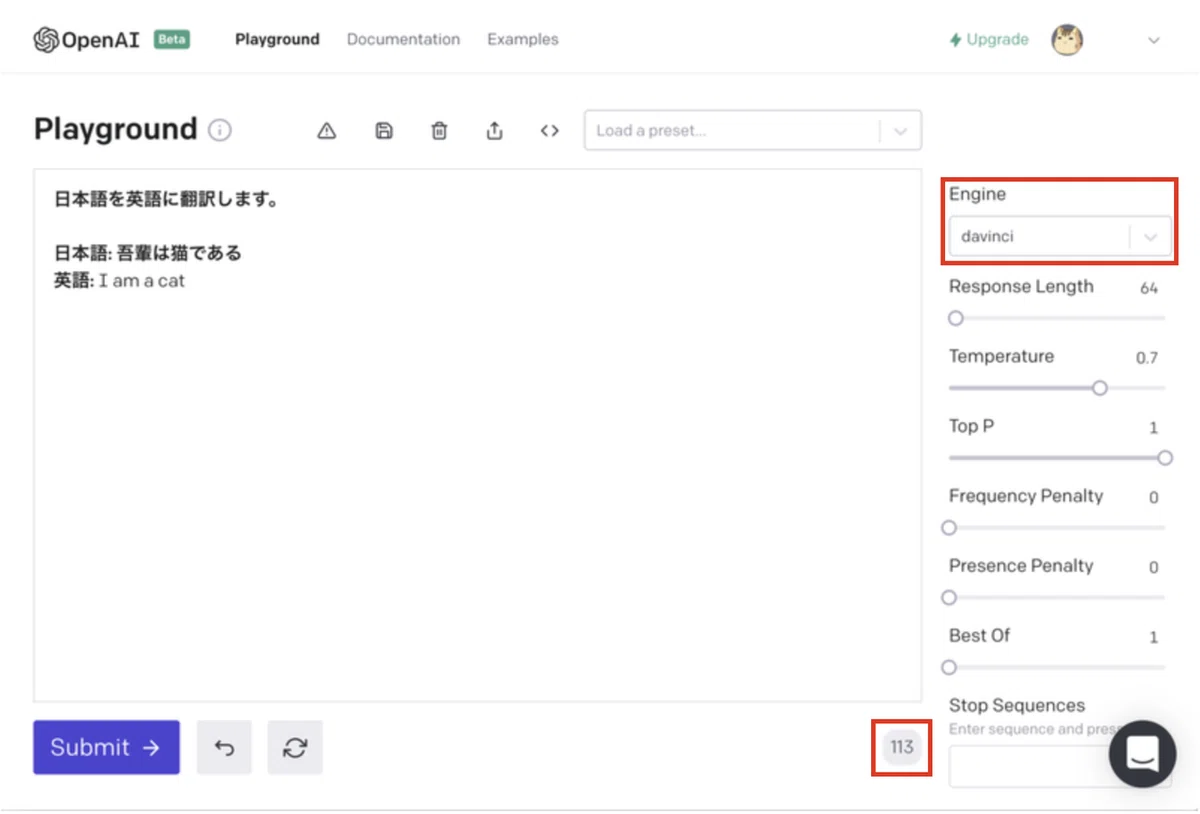Click the Upgrade link
This screenshot has height=814, width=1200.
989,40
